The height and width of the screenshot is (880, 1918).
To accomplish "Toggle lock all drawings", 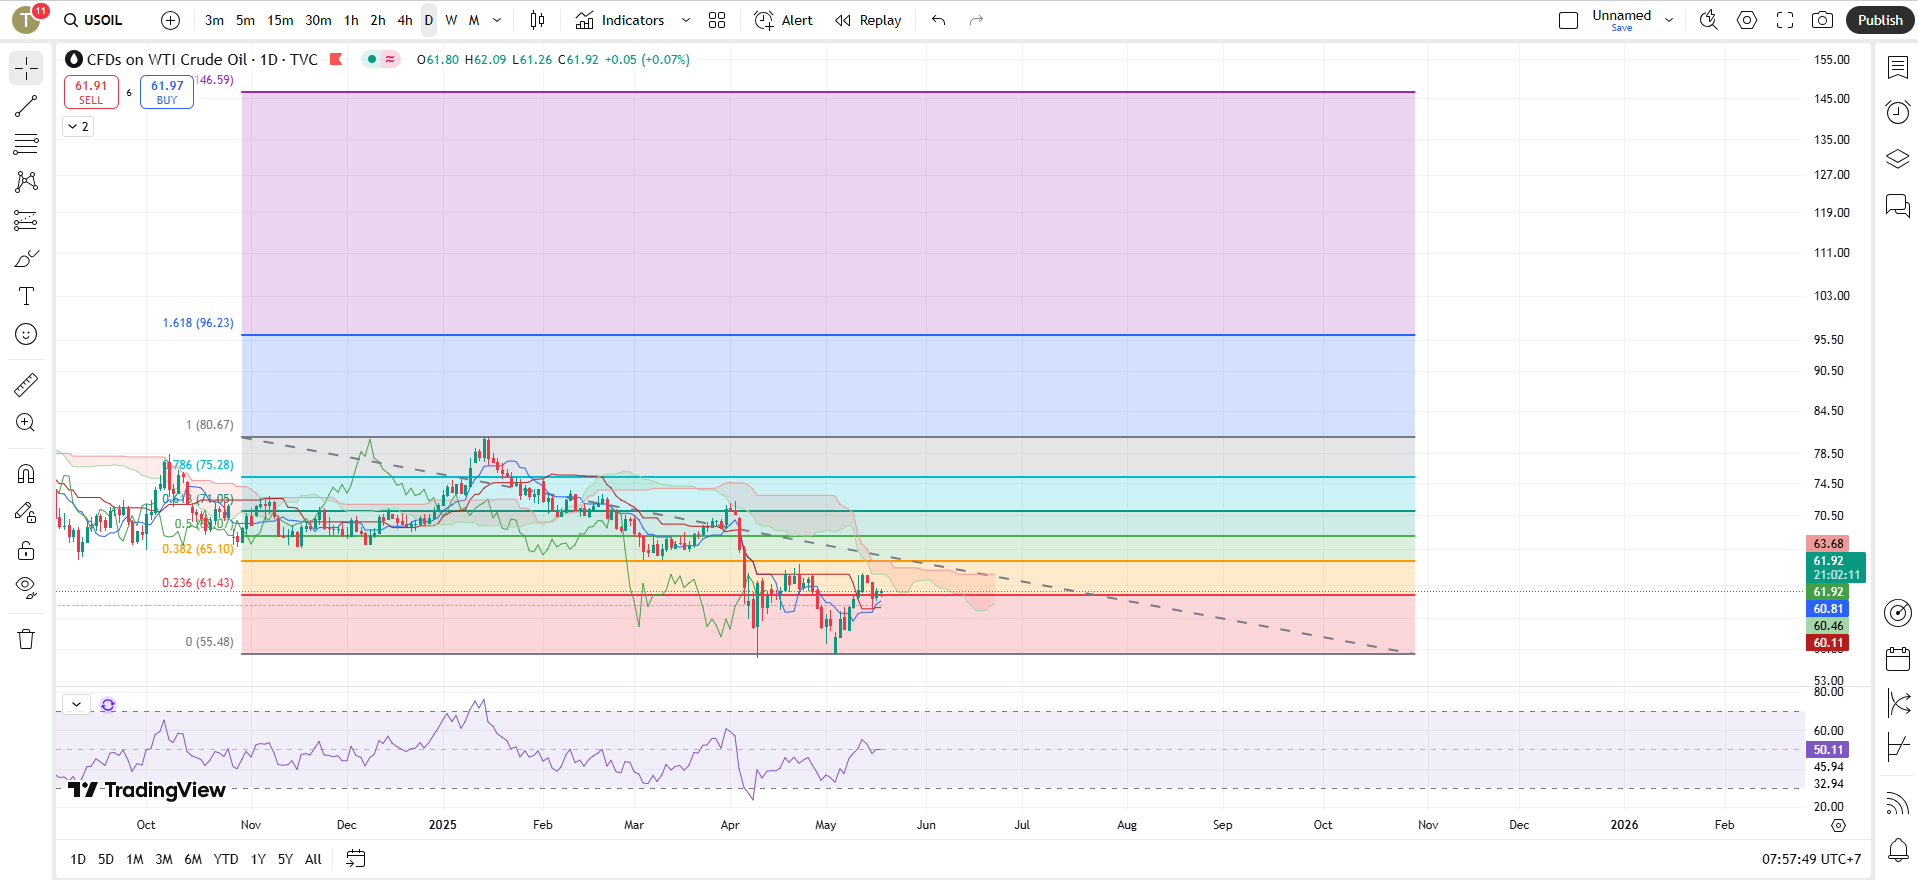I will point(26,551).
